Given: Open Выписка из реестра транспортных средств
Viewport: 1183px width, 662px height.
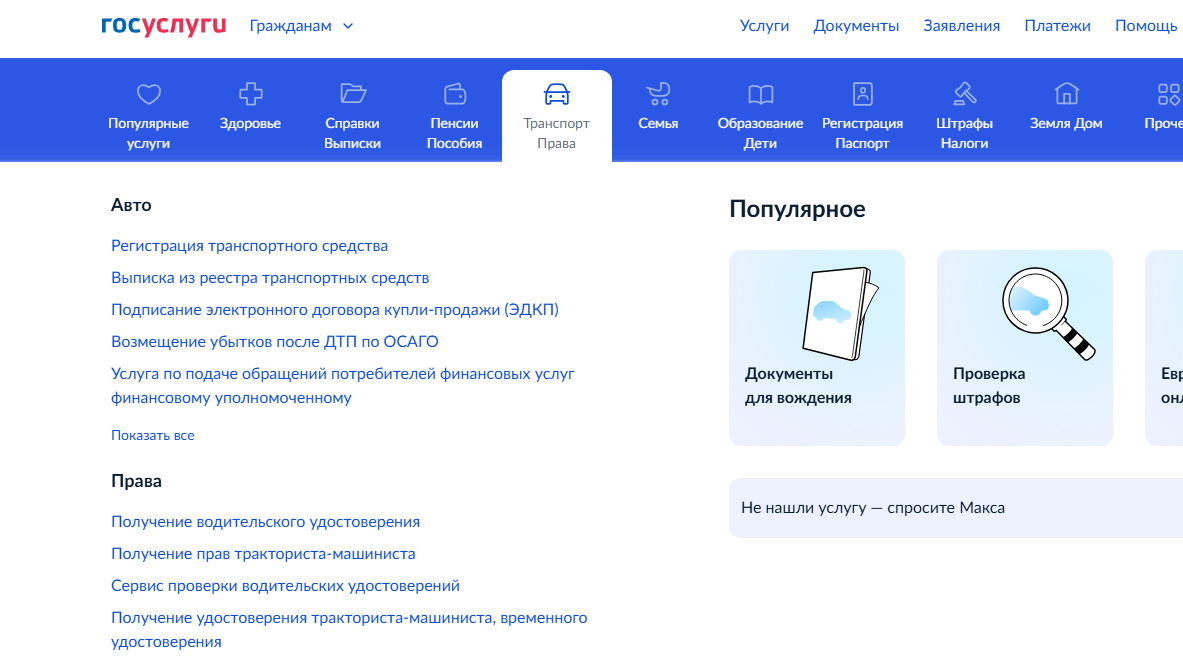Looking at the screenshot, I should (x=270, y=278).
